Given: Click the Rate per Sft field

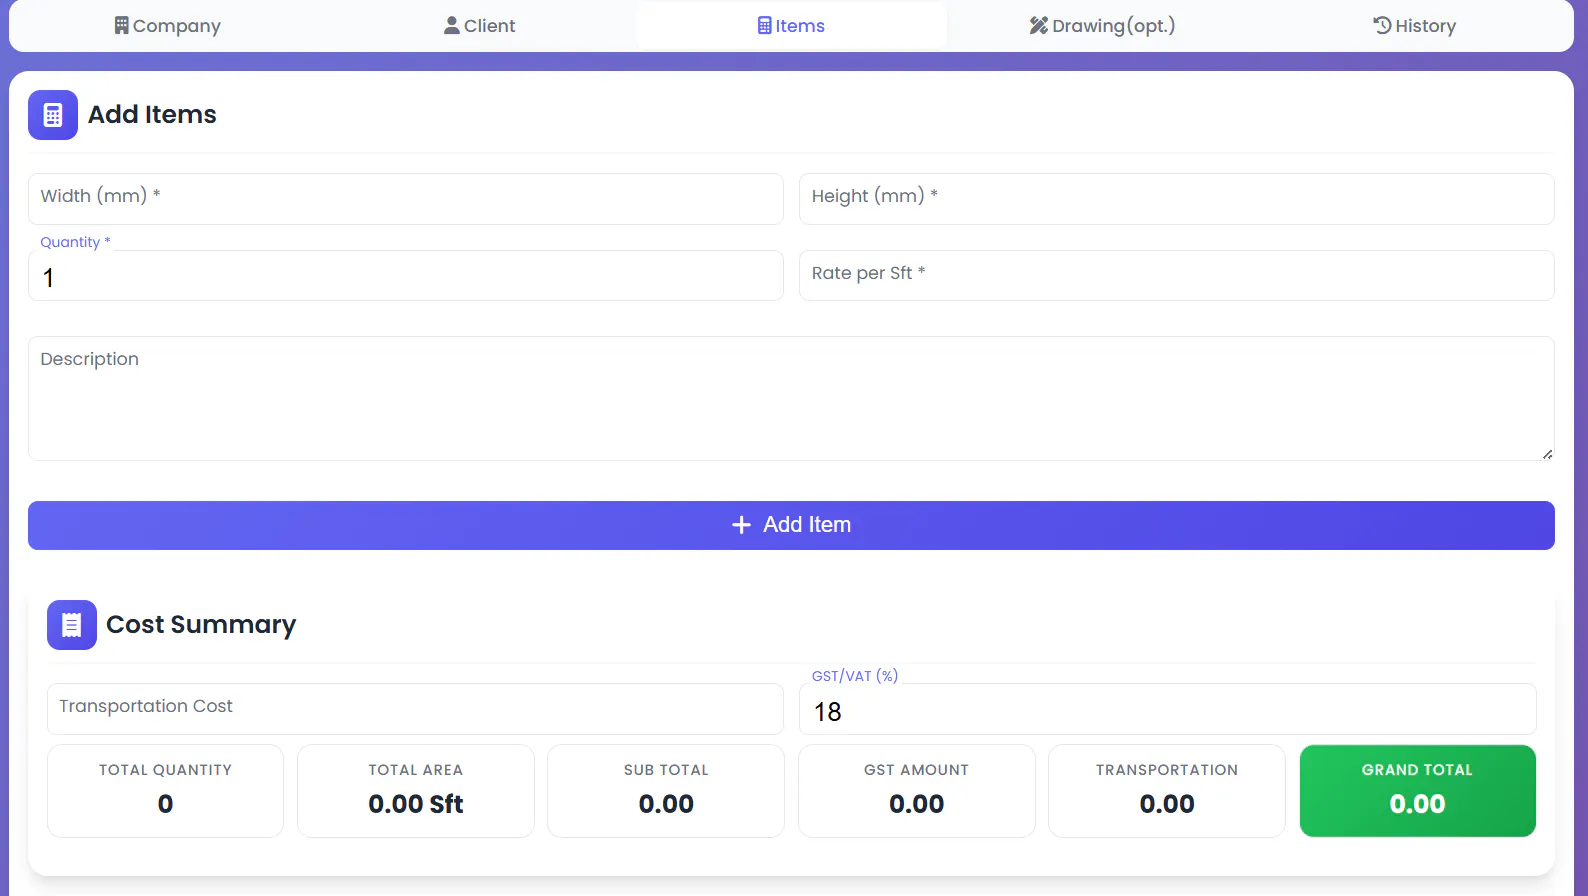Looking at the screenshot, I should point(1177,276).
